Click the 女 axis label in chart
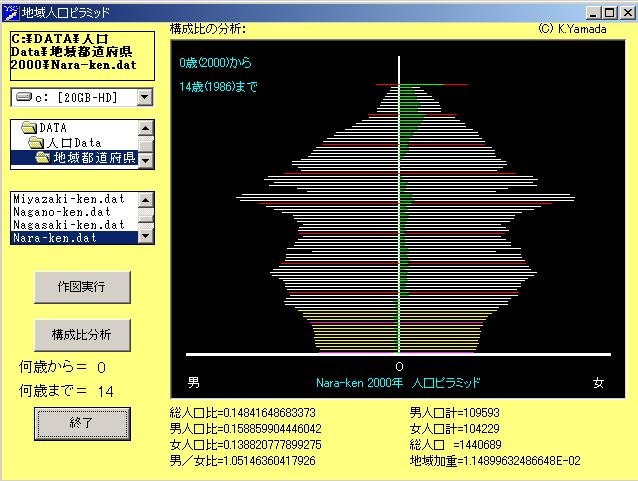 pos(598,383)
